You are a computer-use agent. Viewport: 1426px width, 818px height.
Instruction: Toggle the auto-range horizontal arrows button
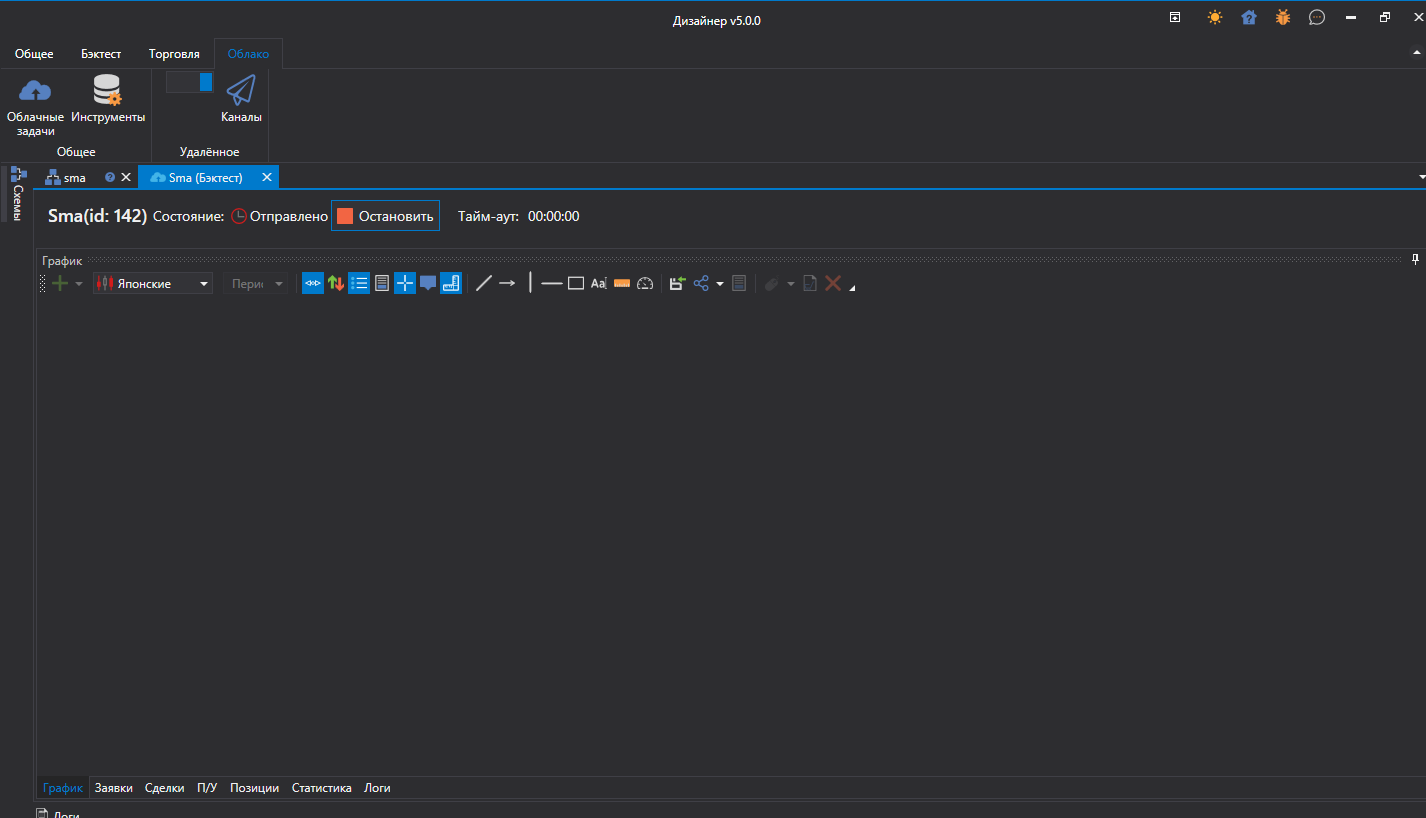[x=313, y=284]
